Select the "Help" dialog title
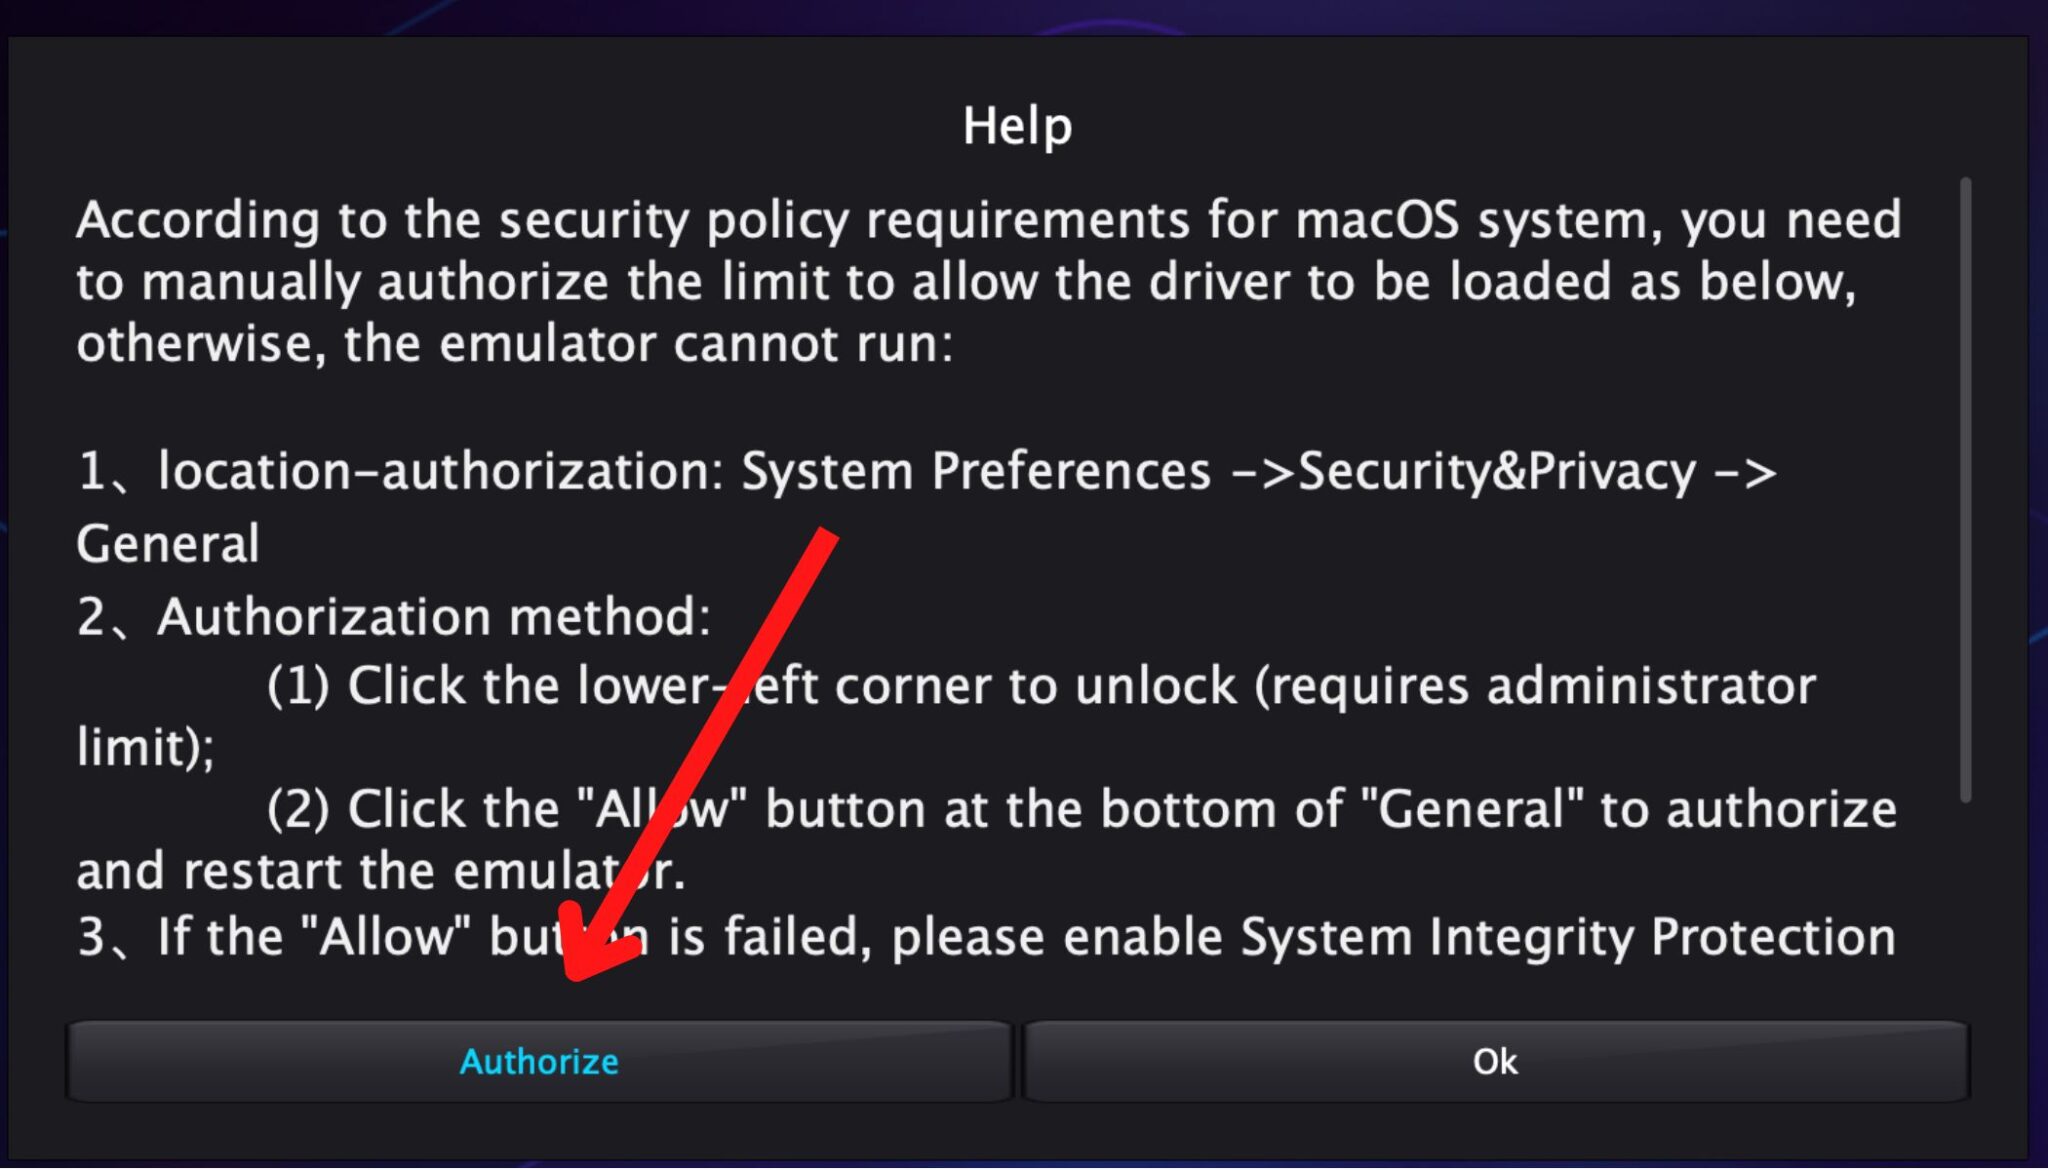 (x=1017, y=127)
